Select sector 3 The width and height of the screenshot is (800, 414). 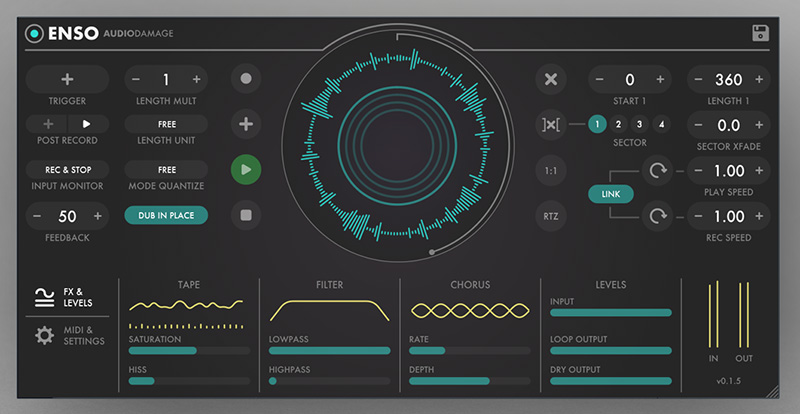639,124
